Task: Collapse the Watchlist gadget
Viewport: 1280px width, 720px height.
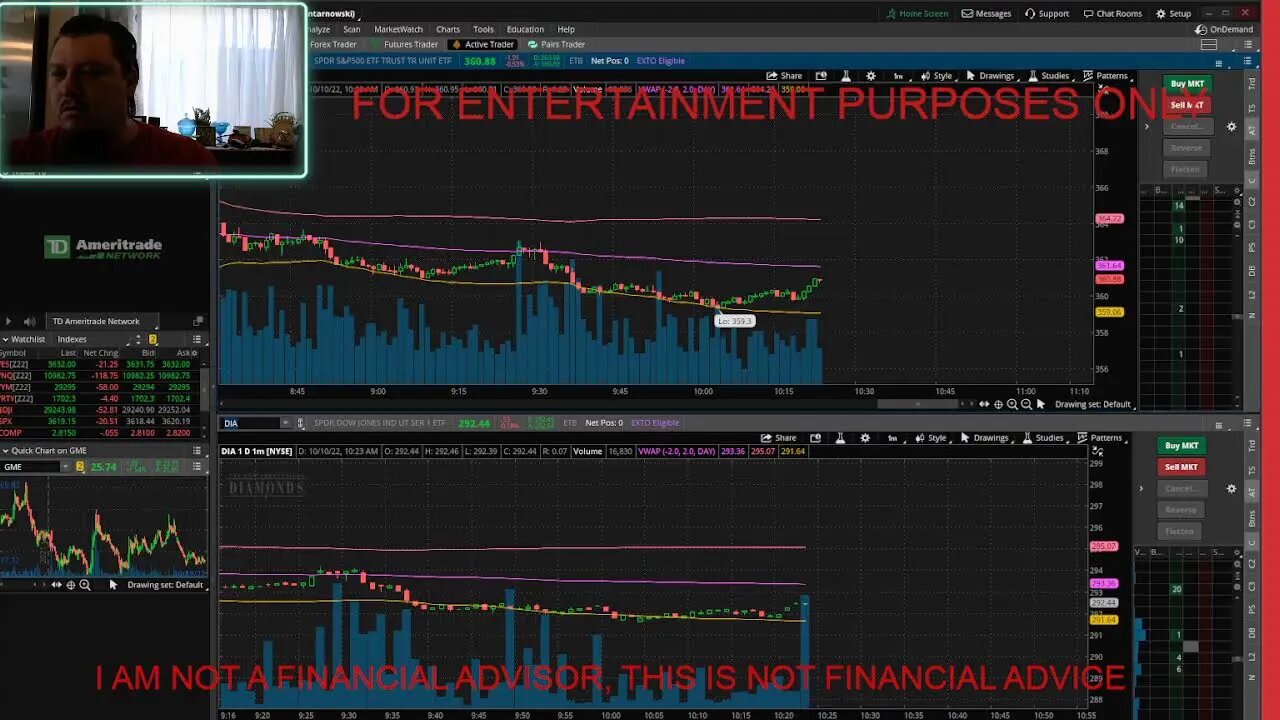Action: [x=5, y=339]
